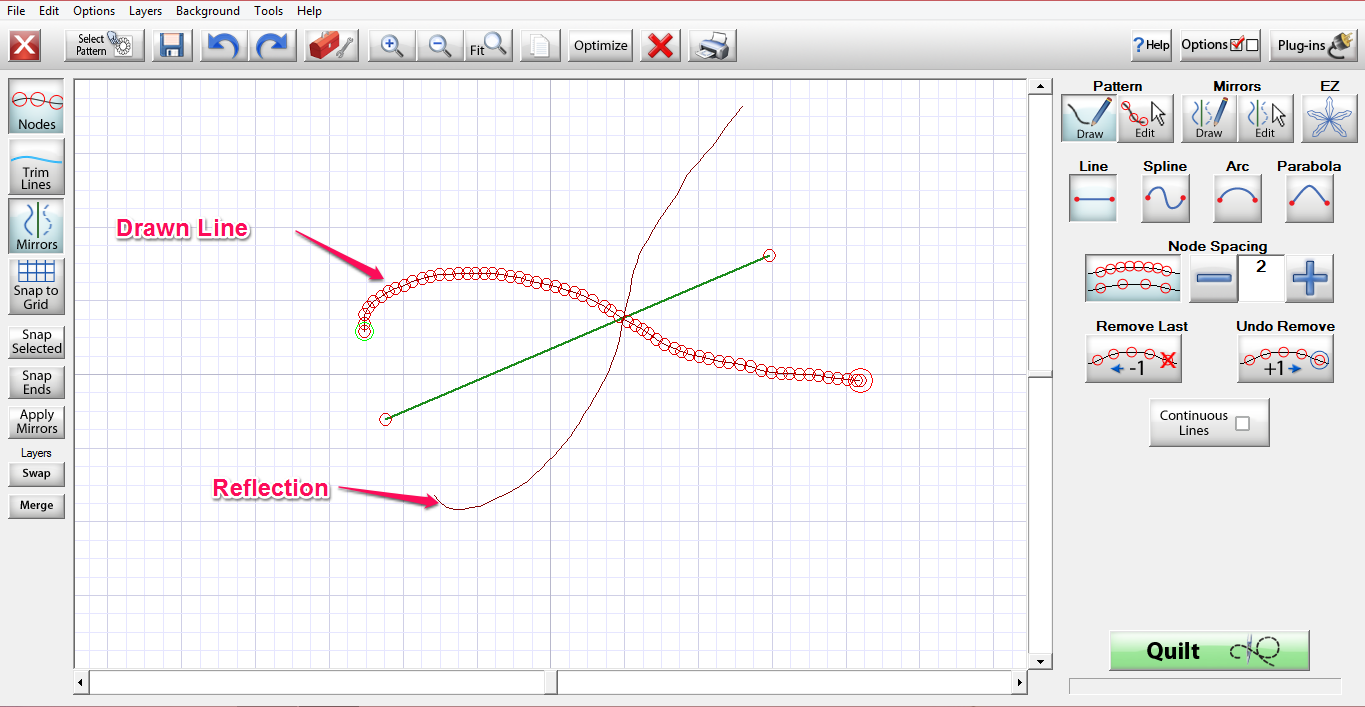This screenshot has height=707, width=1365.
Task: Fit the pattern to view
Action: 488,46
